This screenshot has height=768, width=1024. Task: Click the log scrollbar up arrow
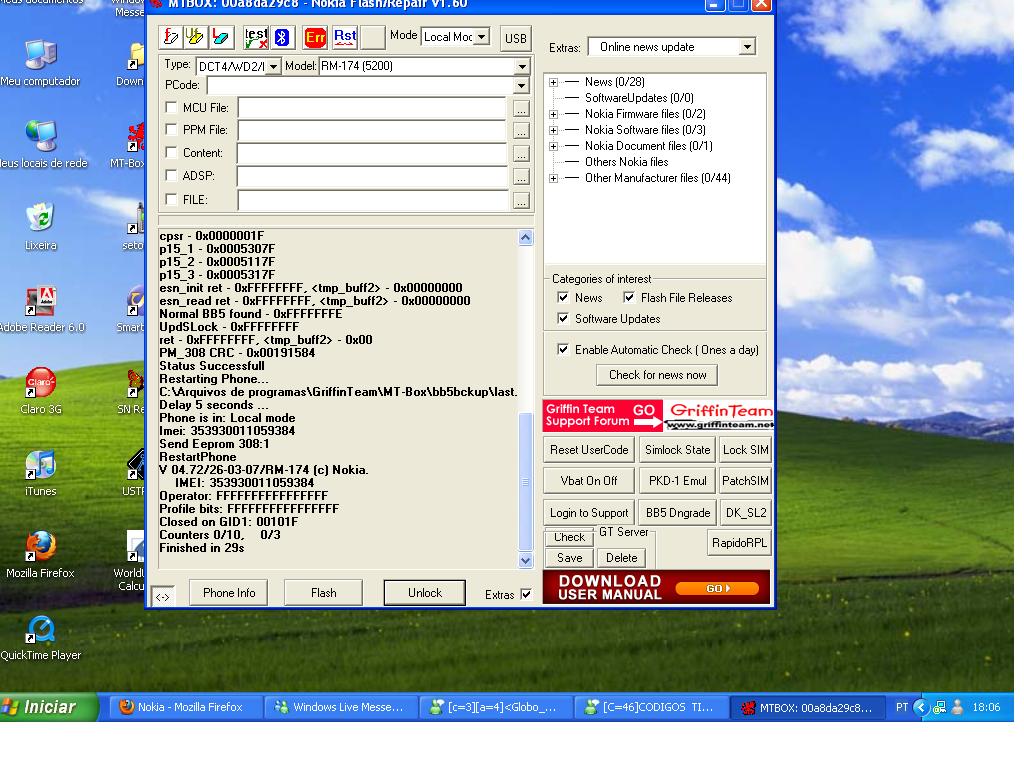(525, 237)
